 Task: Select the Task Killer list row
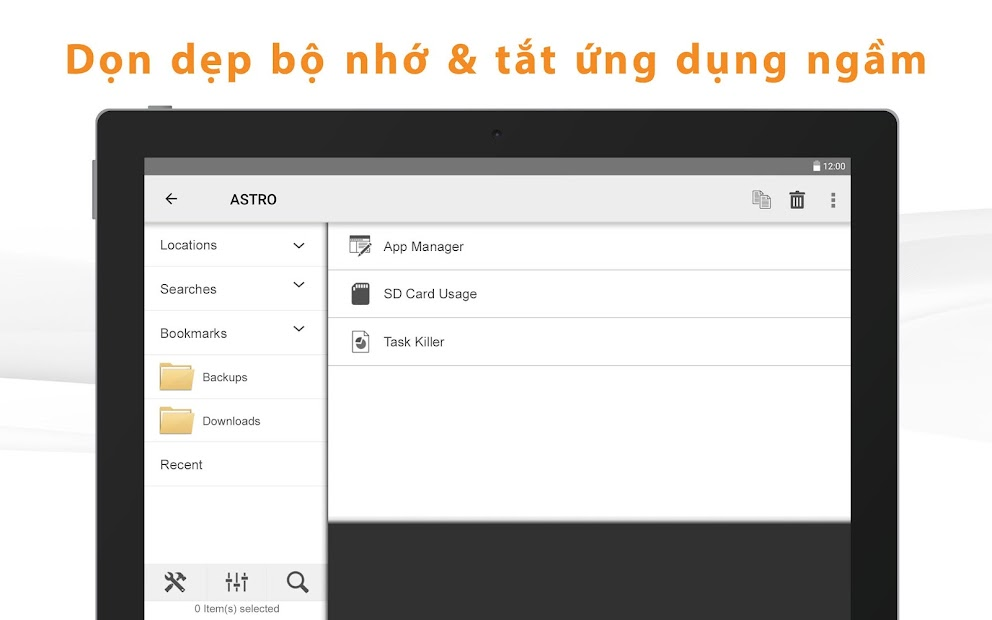click(x=590, y=341)
